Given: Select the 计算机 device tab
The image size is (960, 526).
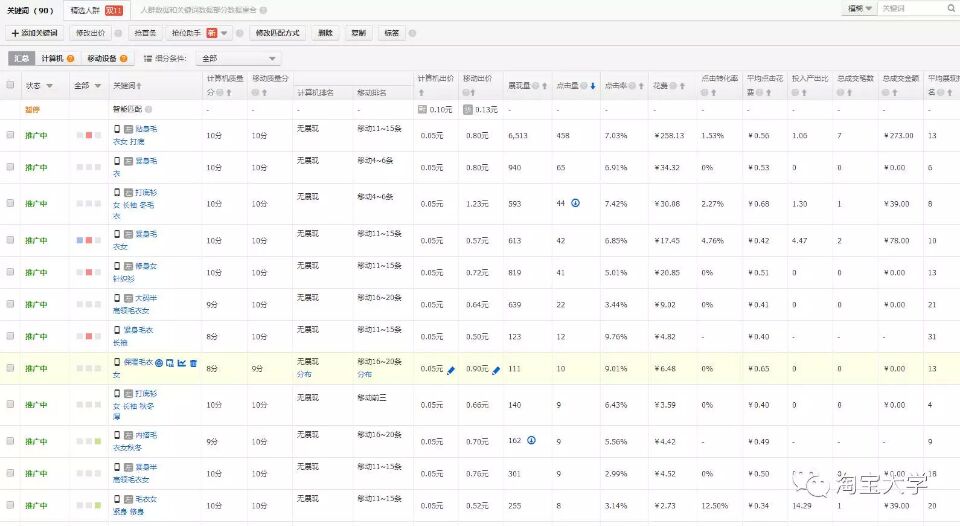Looking at the screenshot, I should click(x=57, y=59).
